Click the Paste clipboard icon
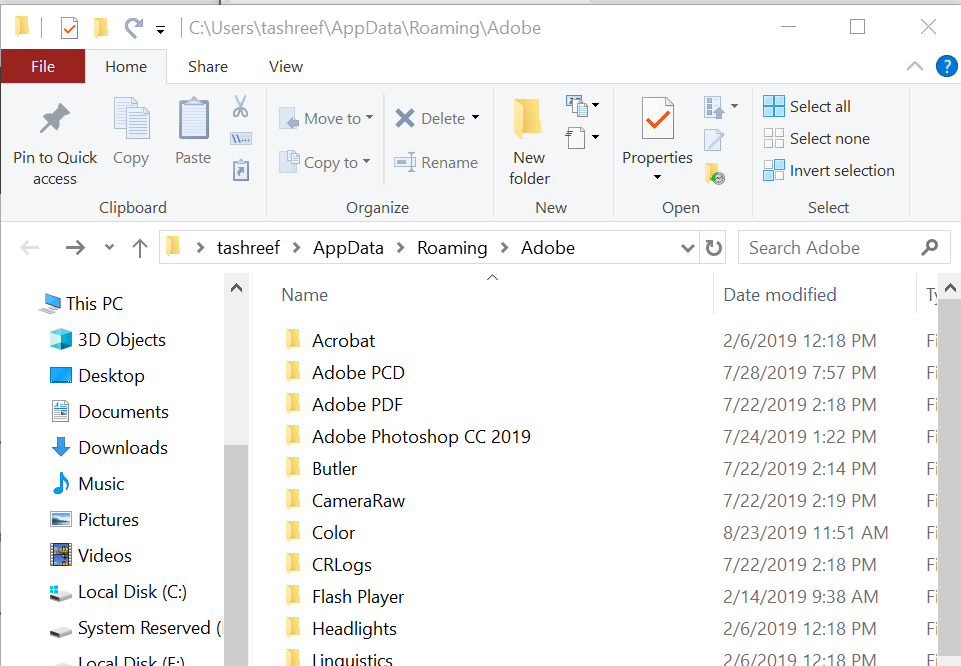The width and height of the screenshot is (961, 666). [x=194, y=118]
